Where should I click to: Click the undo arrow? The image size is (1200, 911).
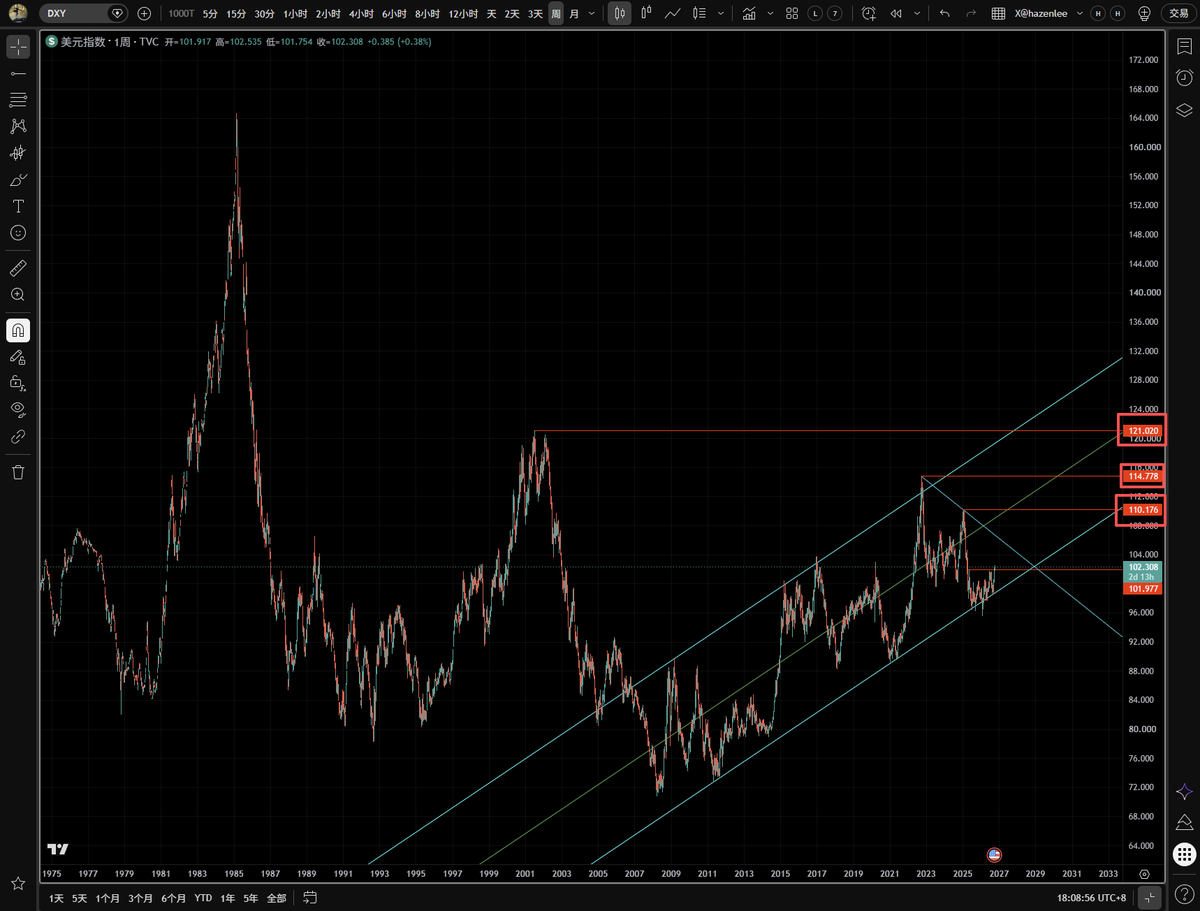coord(945,13)
